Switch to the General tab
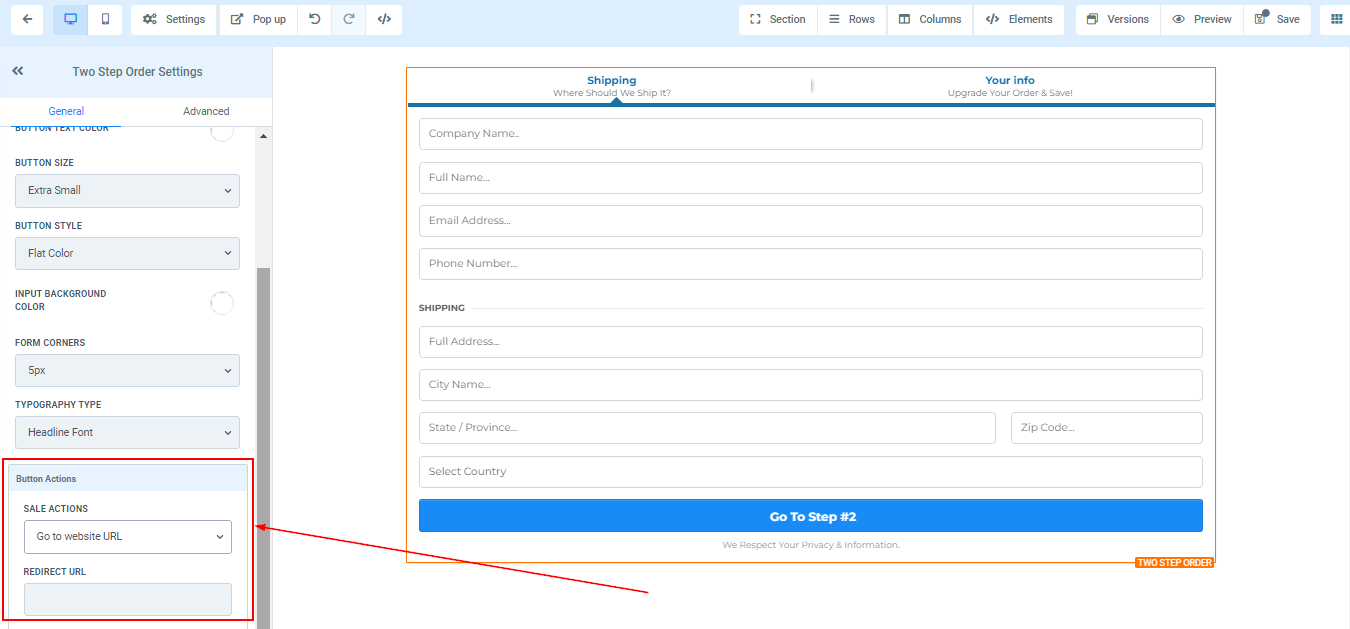 [66, 111]
